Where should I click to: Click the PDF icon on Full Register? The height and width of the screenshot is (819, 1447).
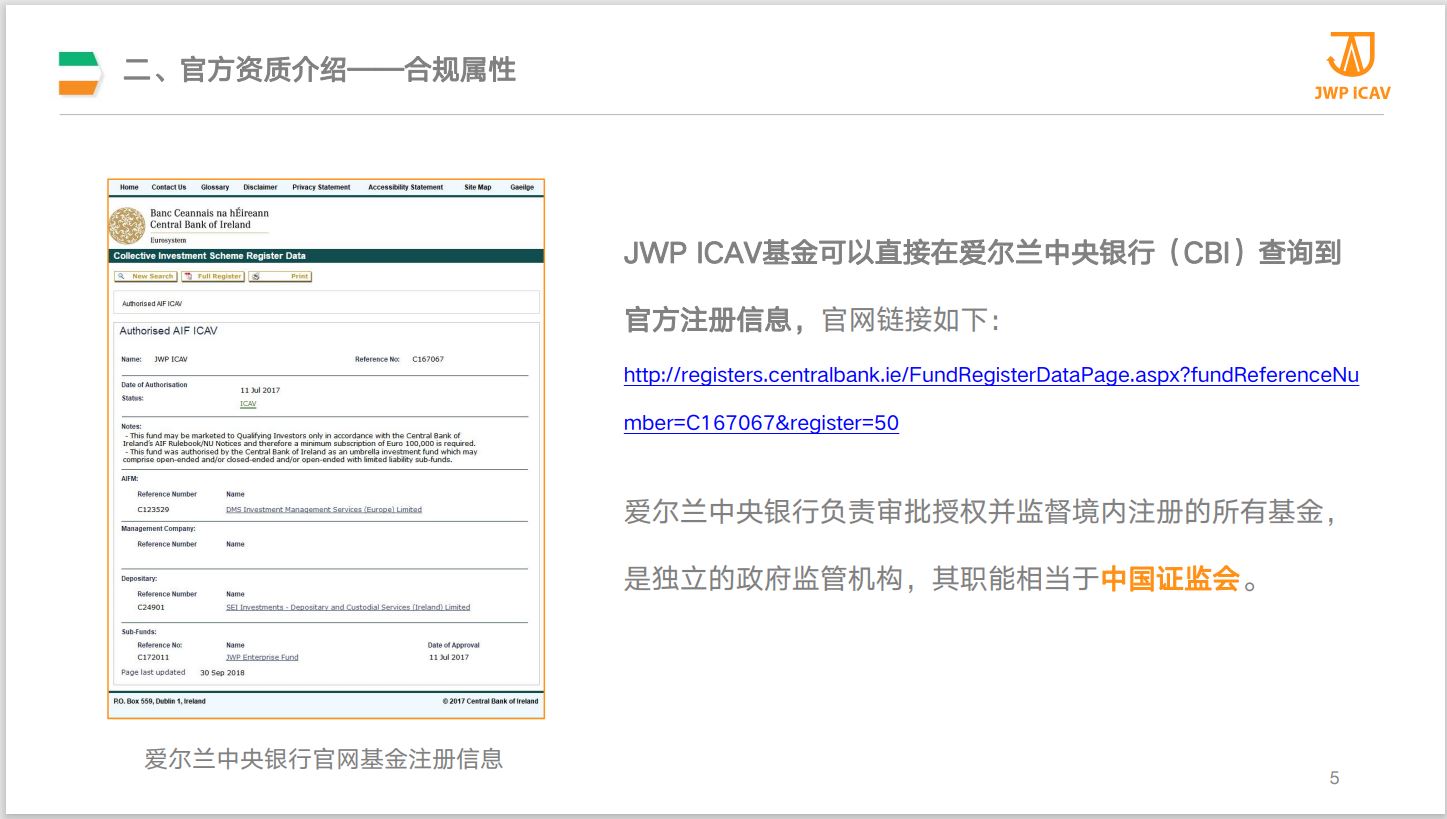[187, 276]
